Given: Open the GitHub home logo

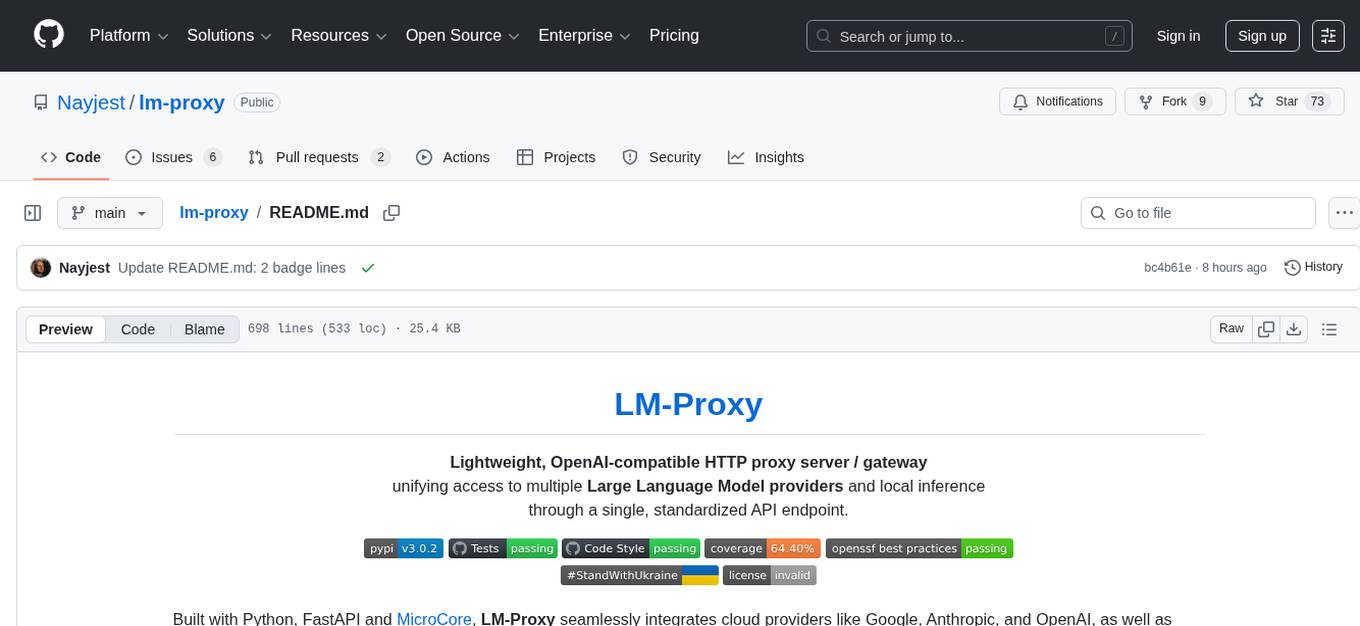Looking at the screenshot, I should click(48, 35).
